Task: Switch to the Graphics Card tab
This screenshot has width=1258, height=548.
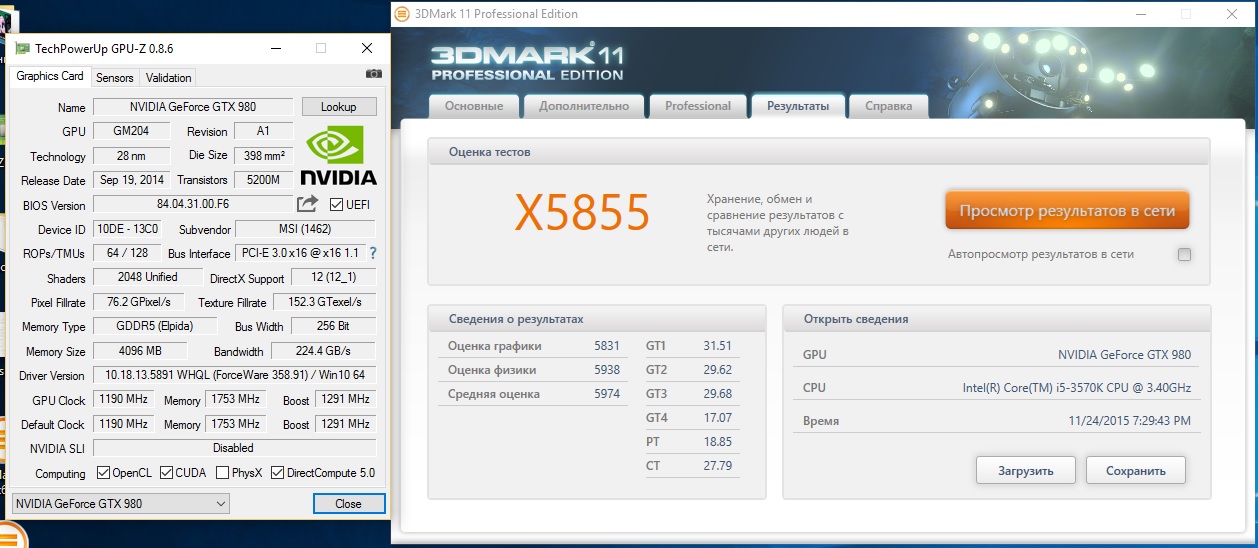Action: point(50,77)
